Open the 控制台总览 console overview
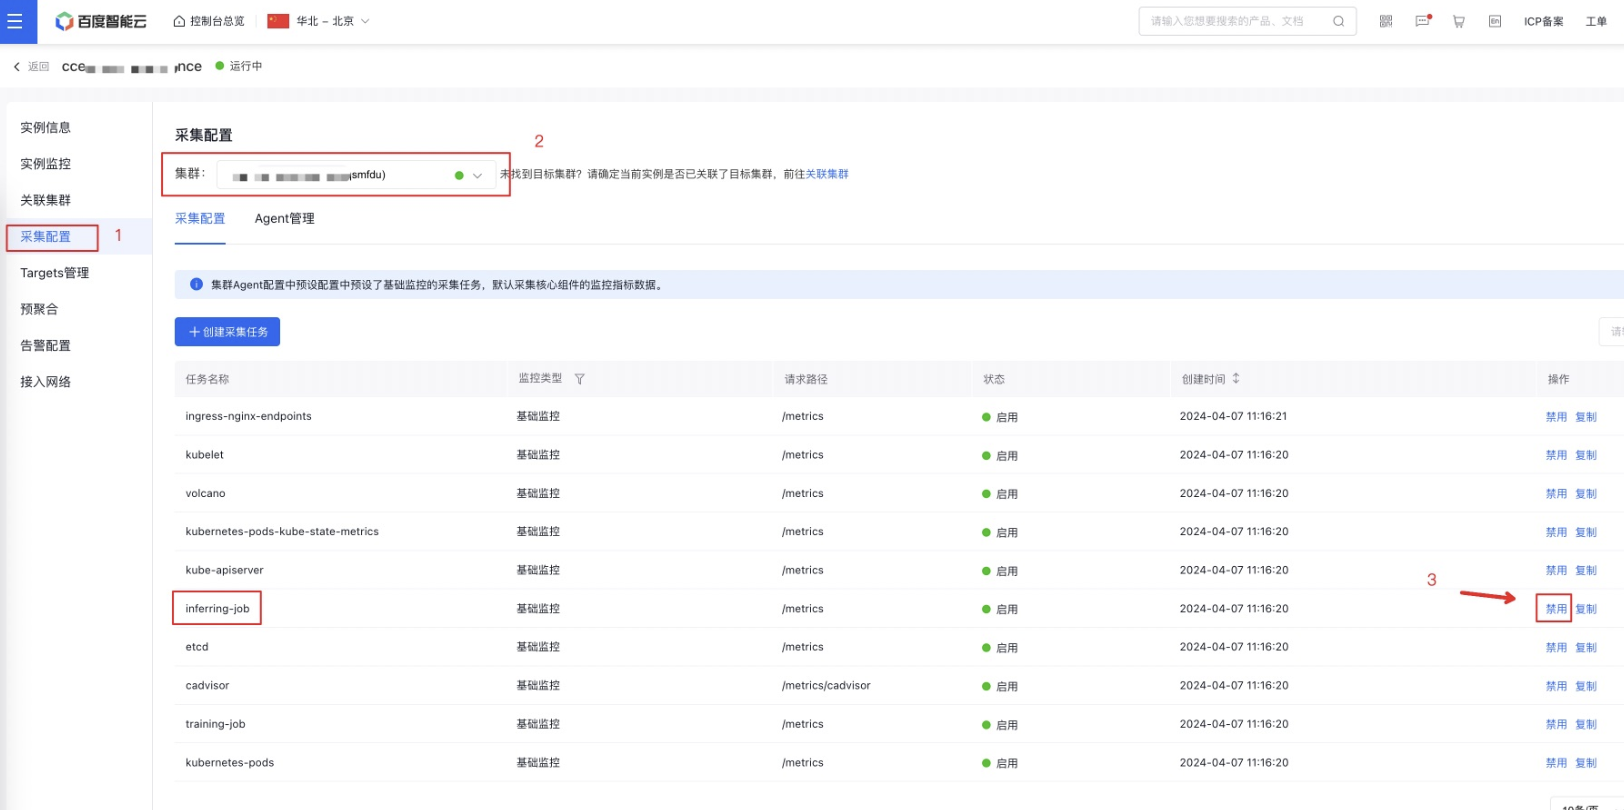Screen dimensions: 1624x810 209,21
